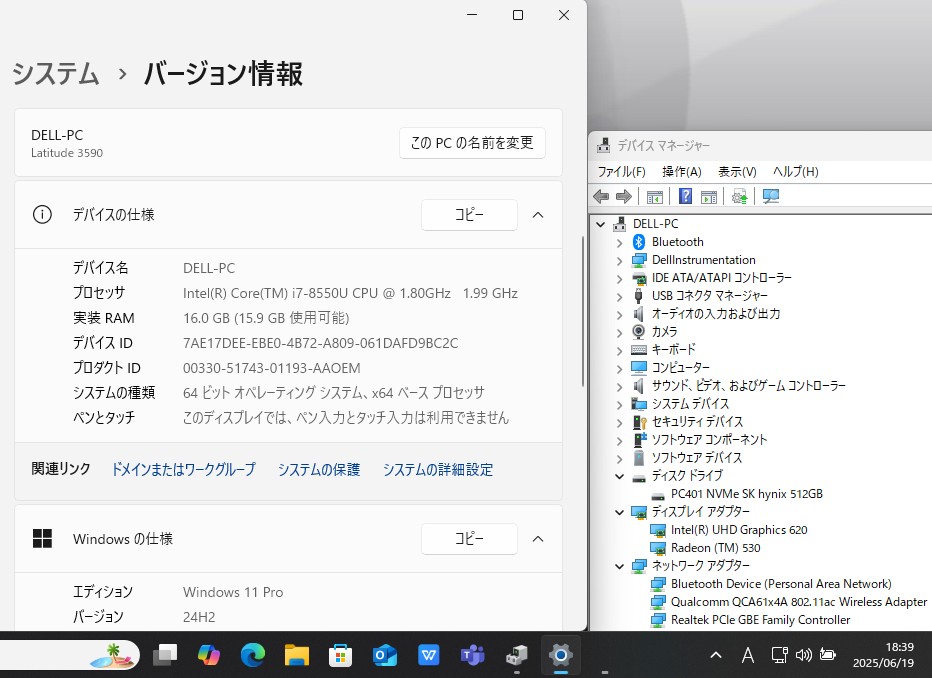This screenshot has width=932, height=678.
Task: Go back to システム breadcrumb
Action: point(55,74)
